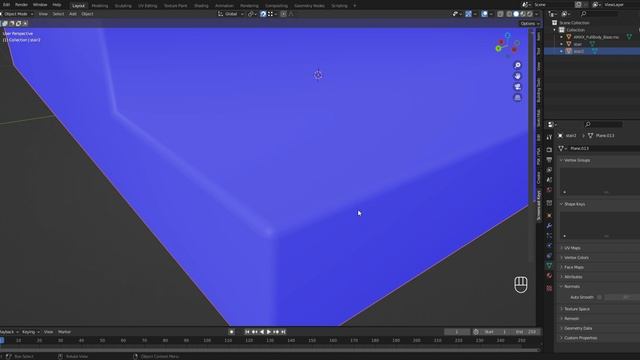
Task: Open the Scene properties tab icon
Action: point(549,180)
